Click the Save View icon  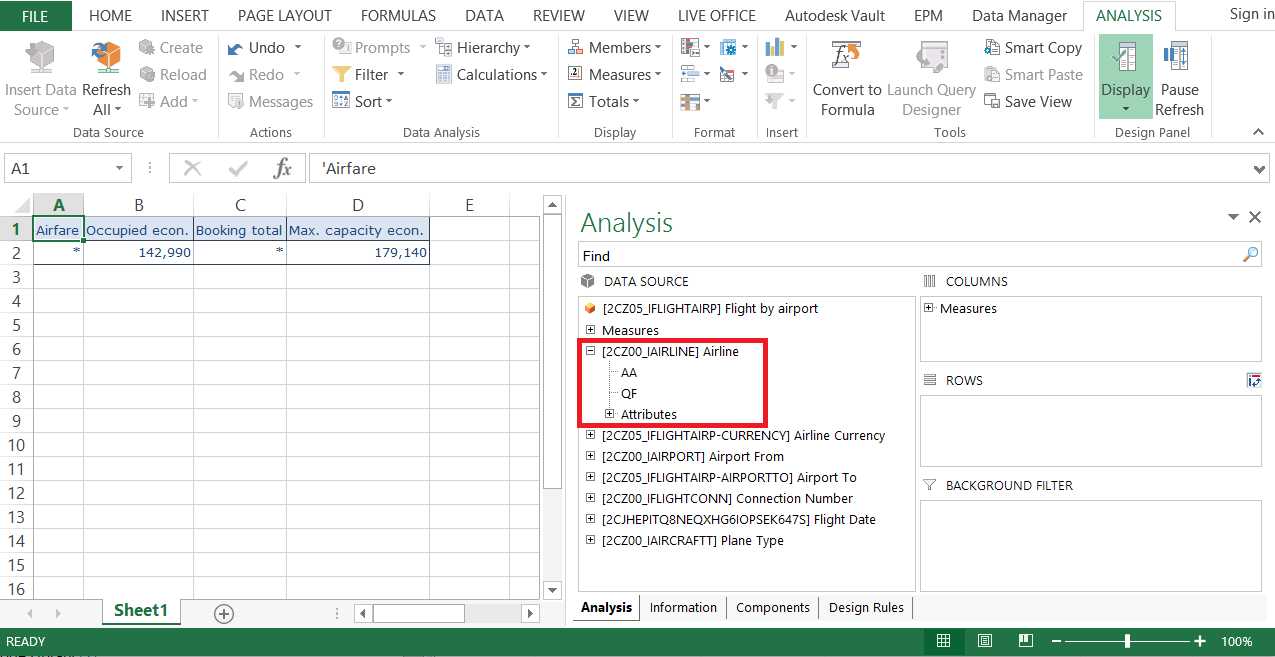pos(993,102)
